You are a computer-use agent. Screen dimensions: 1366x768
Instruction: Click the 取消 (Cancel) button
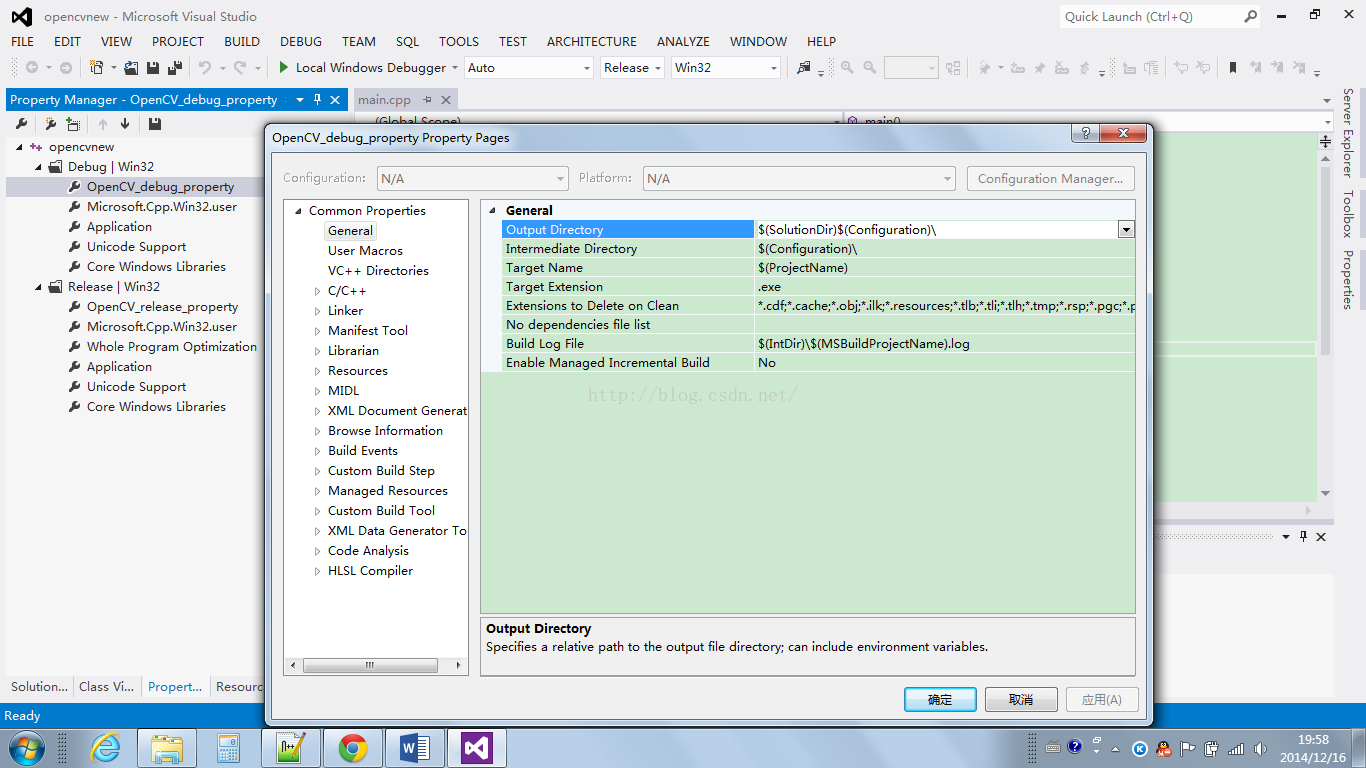pos(1021,700)
